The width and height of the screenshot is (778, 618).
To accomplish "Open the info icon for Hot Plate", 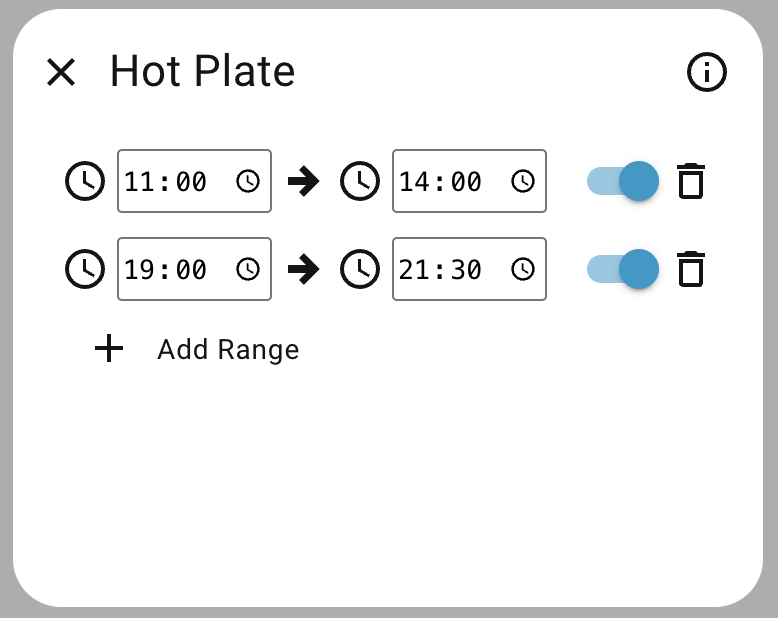I will point(707,72).
